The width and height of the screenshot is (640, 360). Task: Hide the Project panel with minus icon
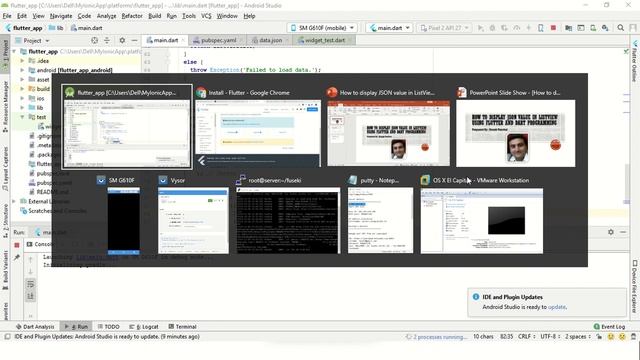click(x=134, y=40)
